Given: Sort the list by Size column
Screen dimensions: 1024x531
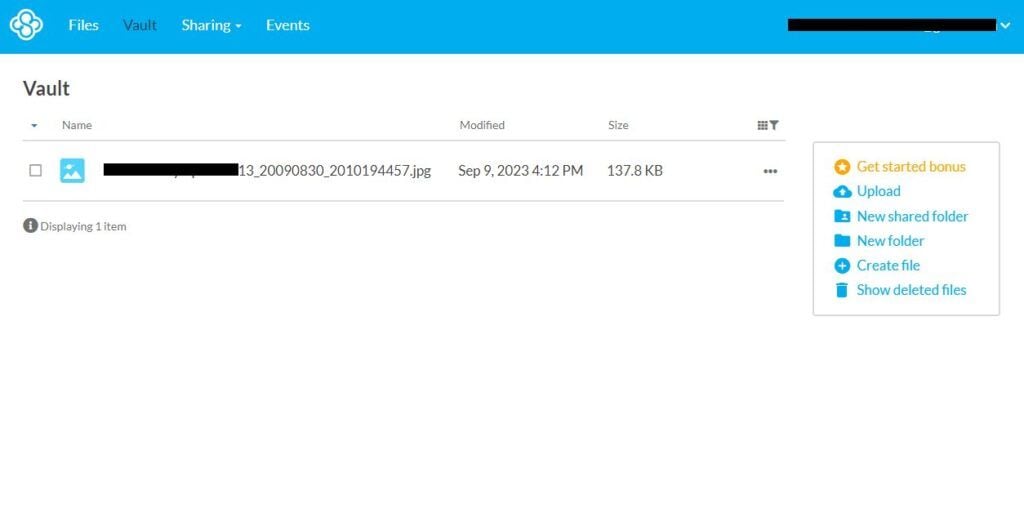Looking at the screenshot, I should (x=618, y=125).
